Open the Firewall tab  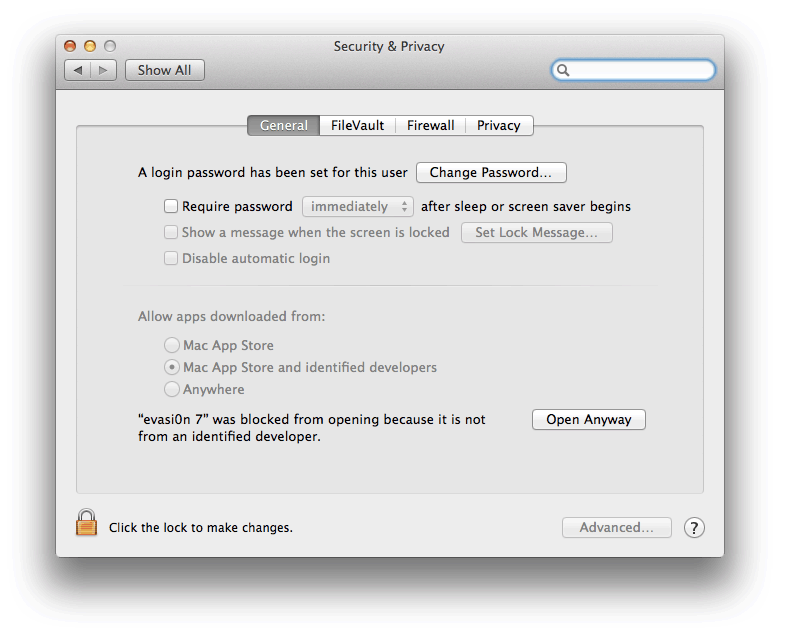[430, 125]
